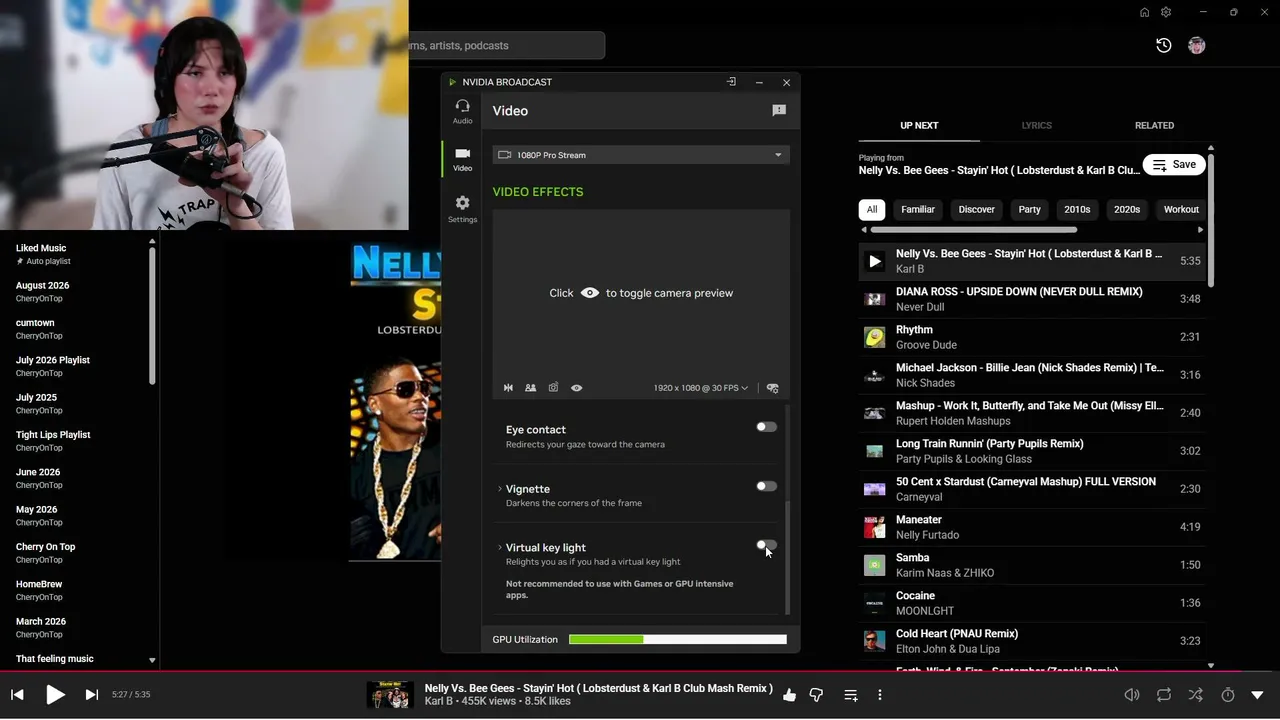Play the Nelly Vs. Bee Gees queue item
Screen dimensions: 1280x720
[x=1033, y=261]
